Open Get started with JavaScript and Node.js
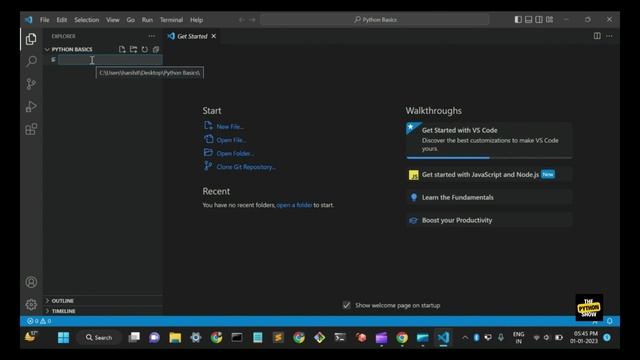 [x=489, y=175]
